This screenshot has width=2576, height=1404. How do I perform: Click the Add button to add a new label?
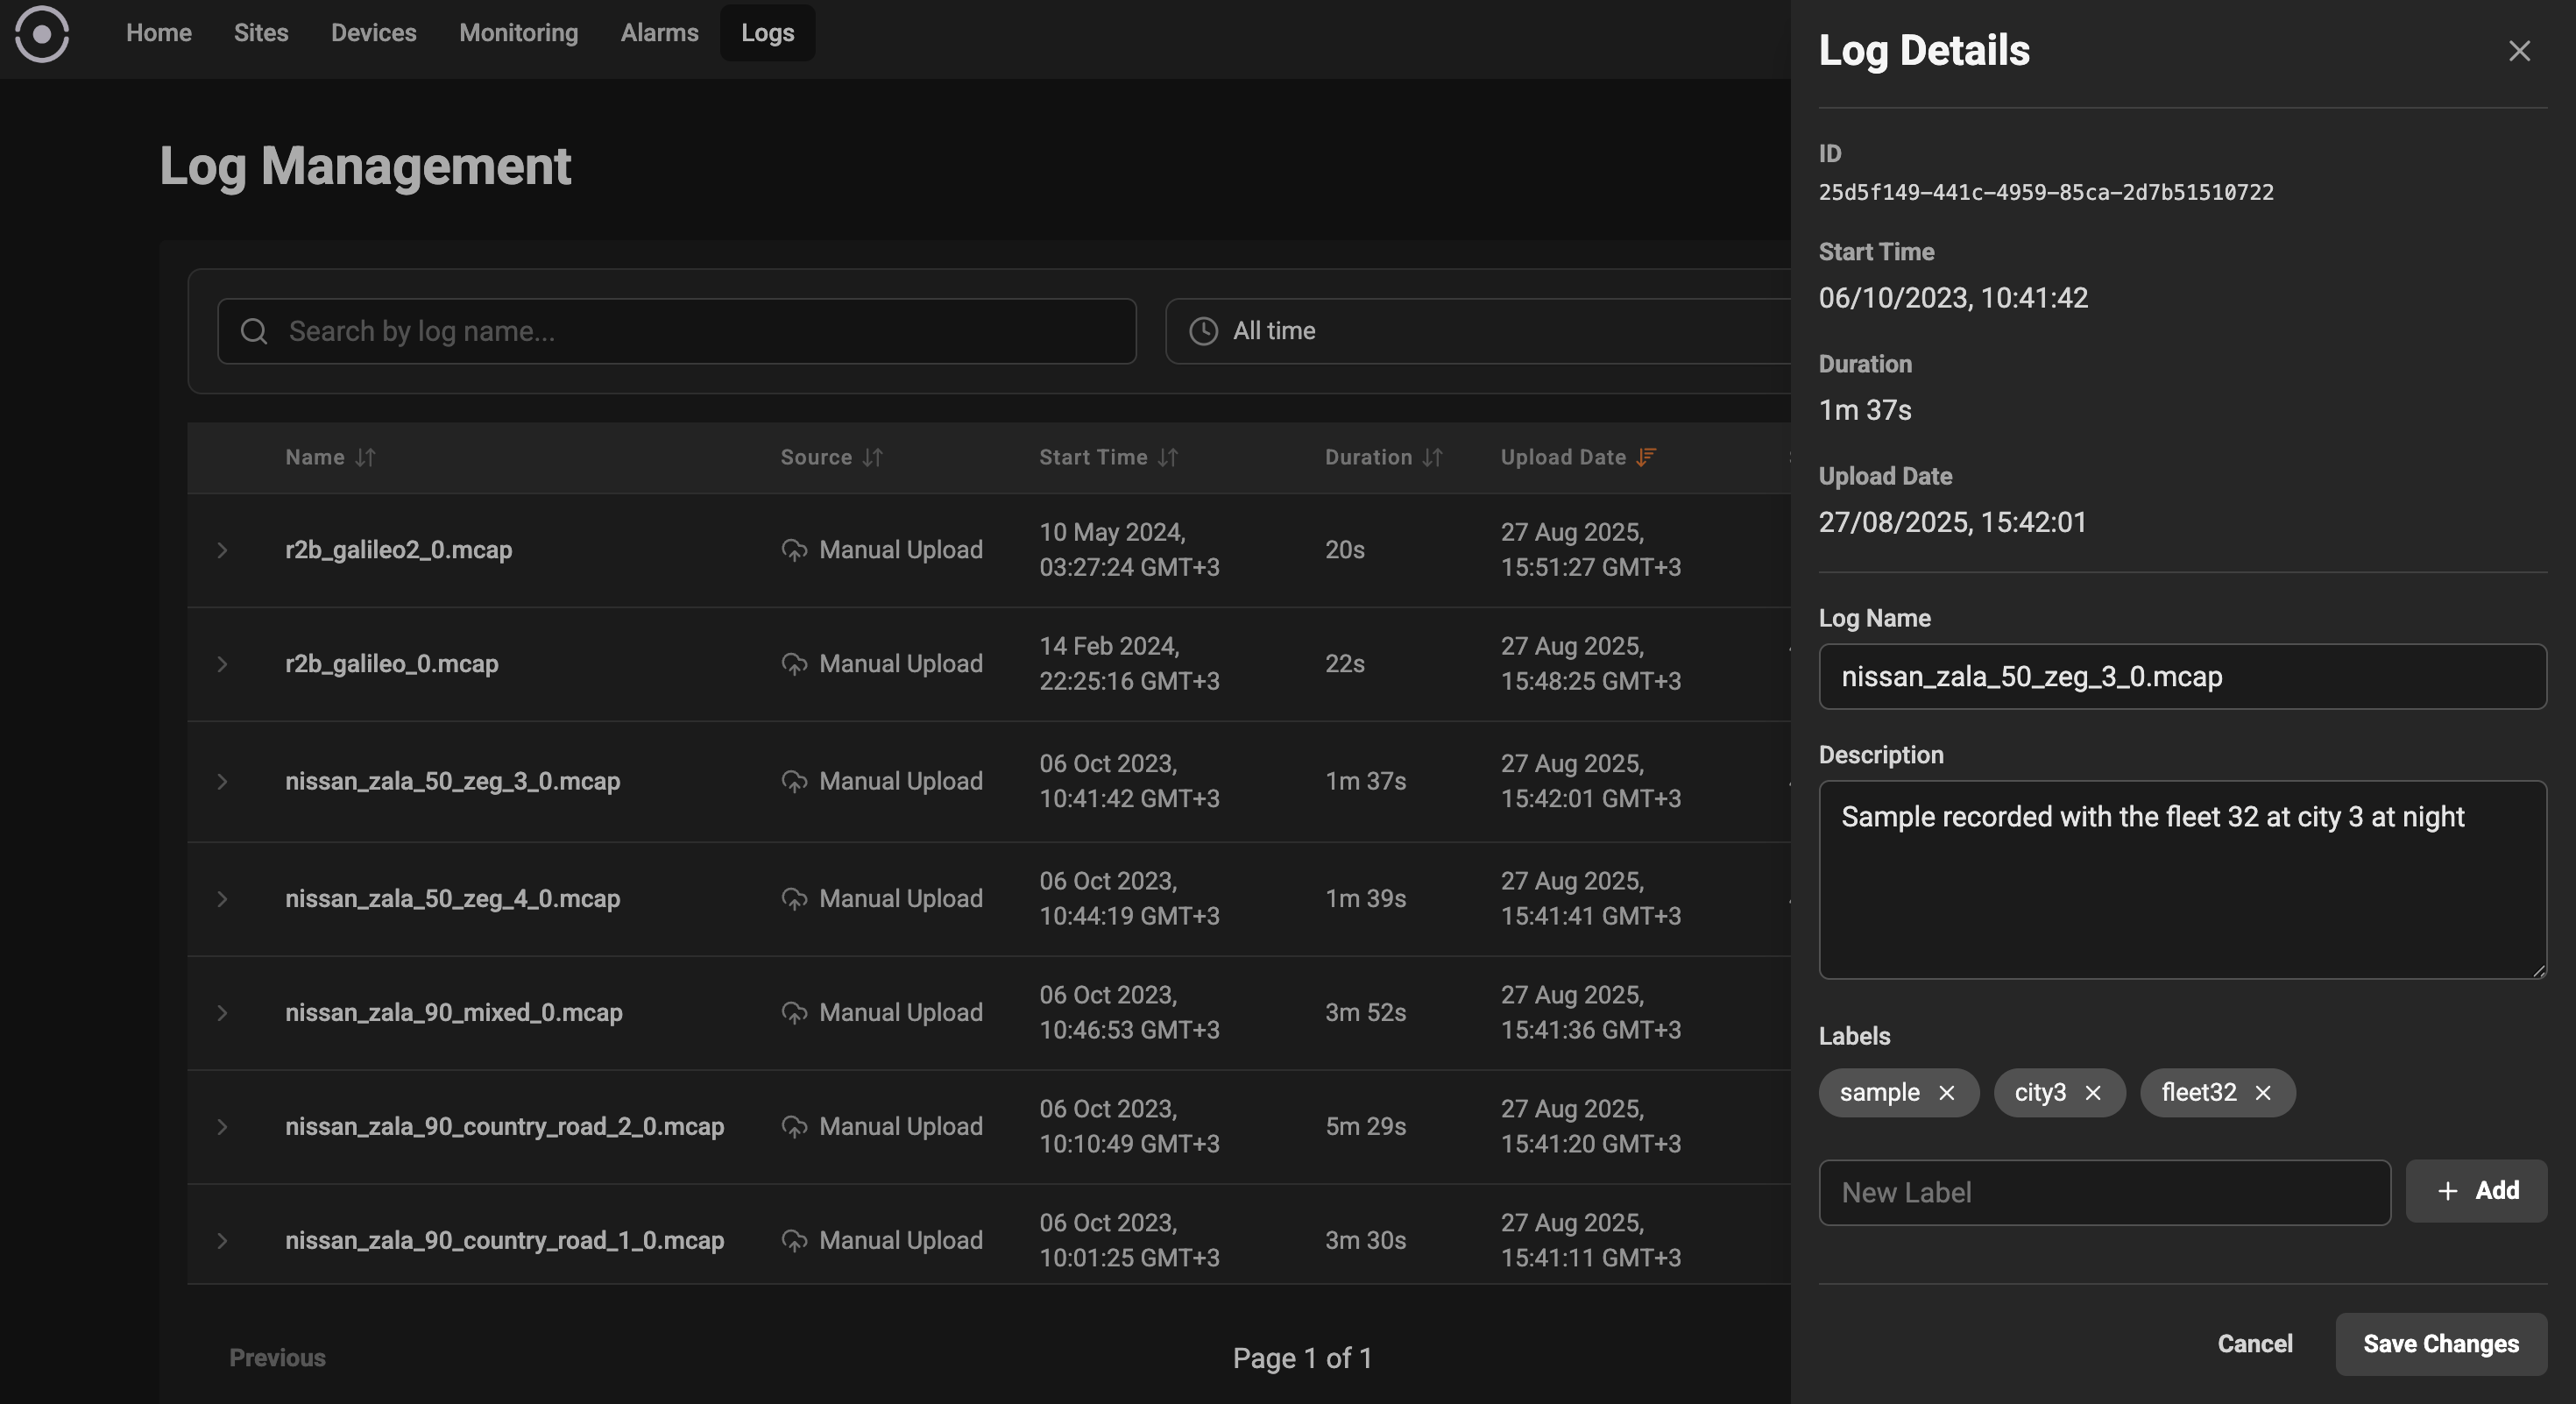coord(2476,1190)
